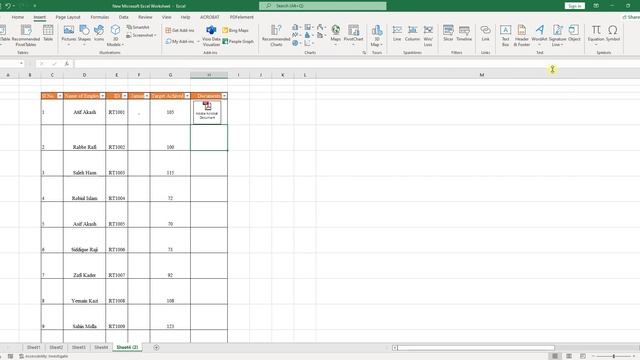Switch to Sheet2 tab

click(56, 347)
